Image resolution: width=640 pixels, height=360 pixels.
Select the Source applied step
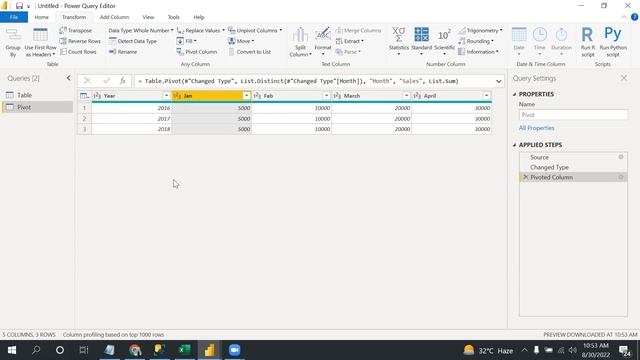pos(573,157)
